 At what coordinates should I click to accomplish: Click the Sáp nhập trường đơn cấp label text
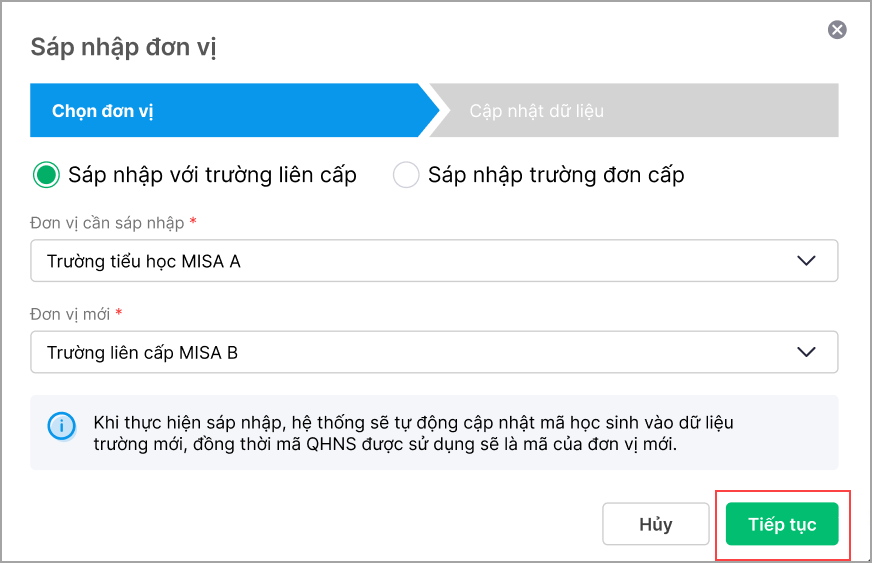pos(556,175)
